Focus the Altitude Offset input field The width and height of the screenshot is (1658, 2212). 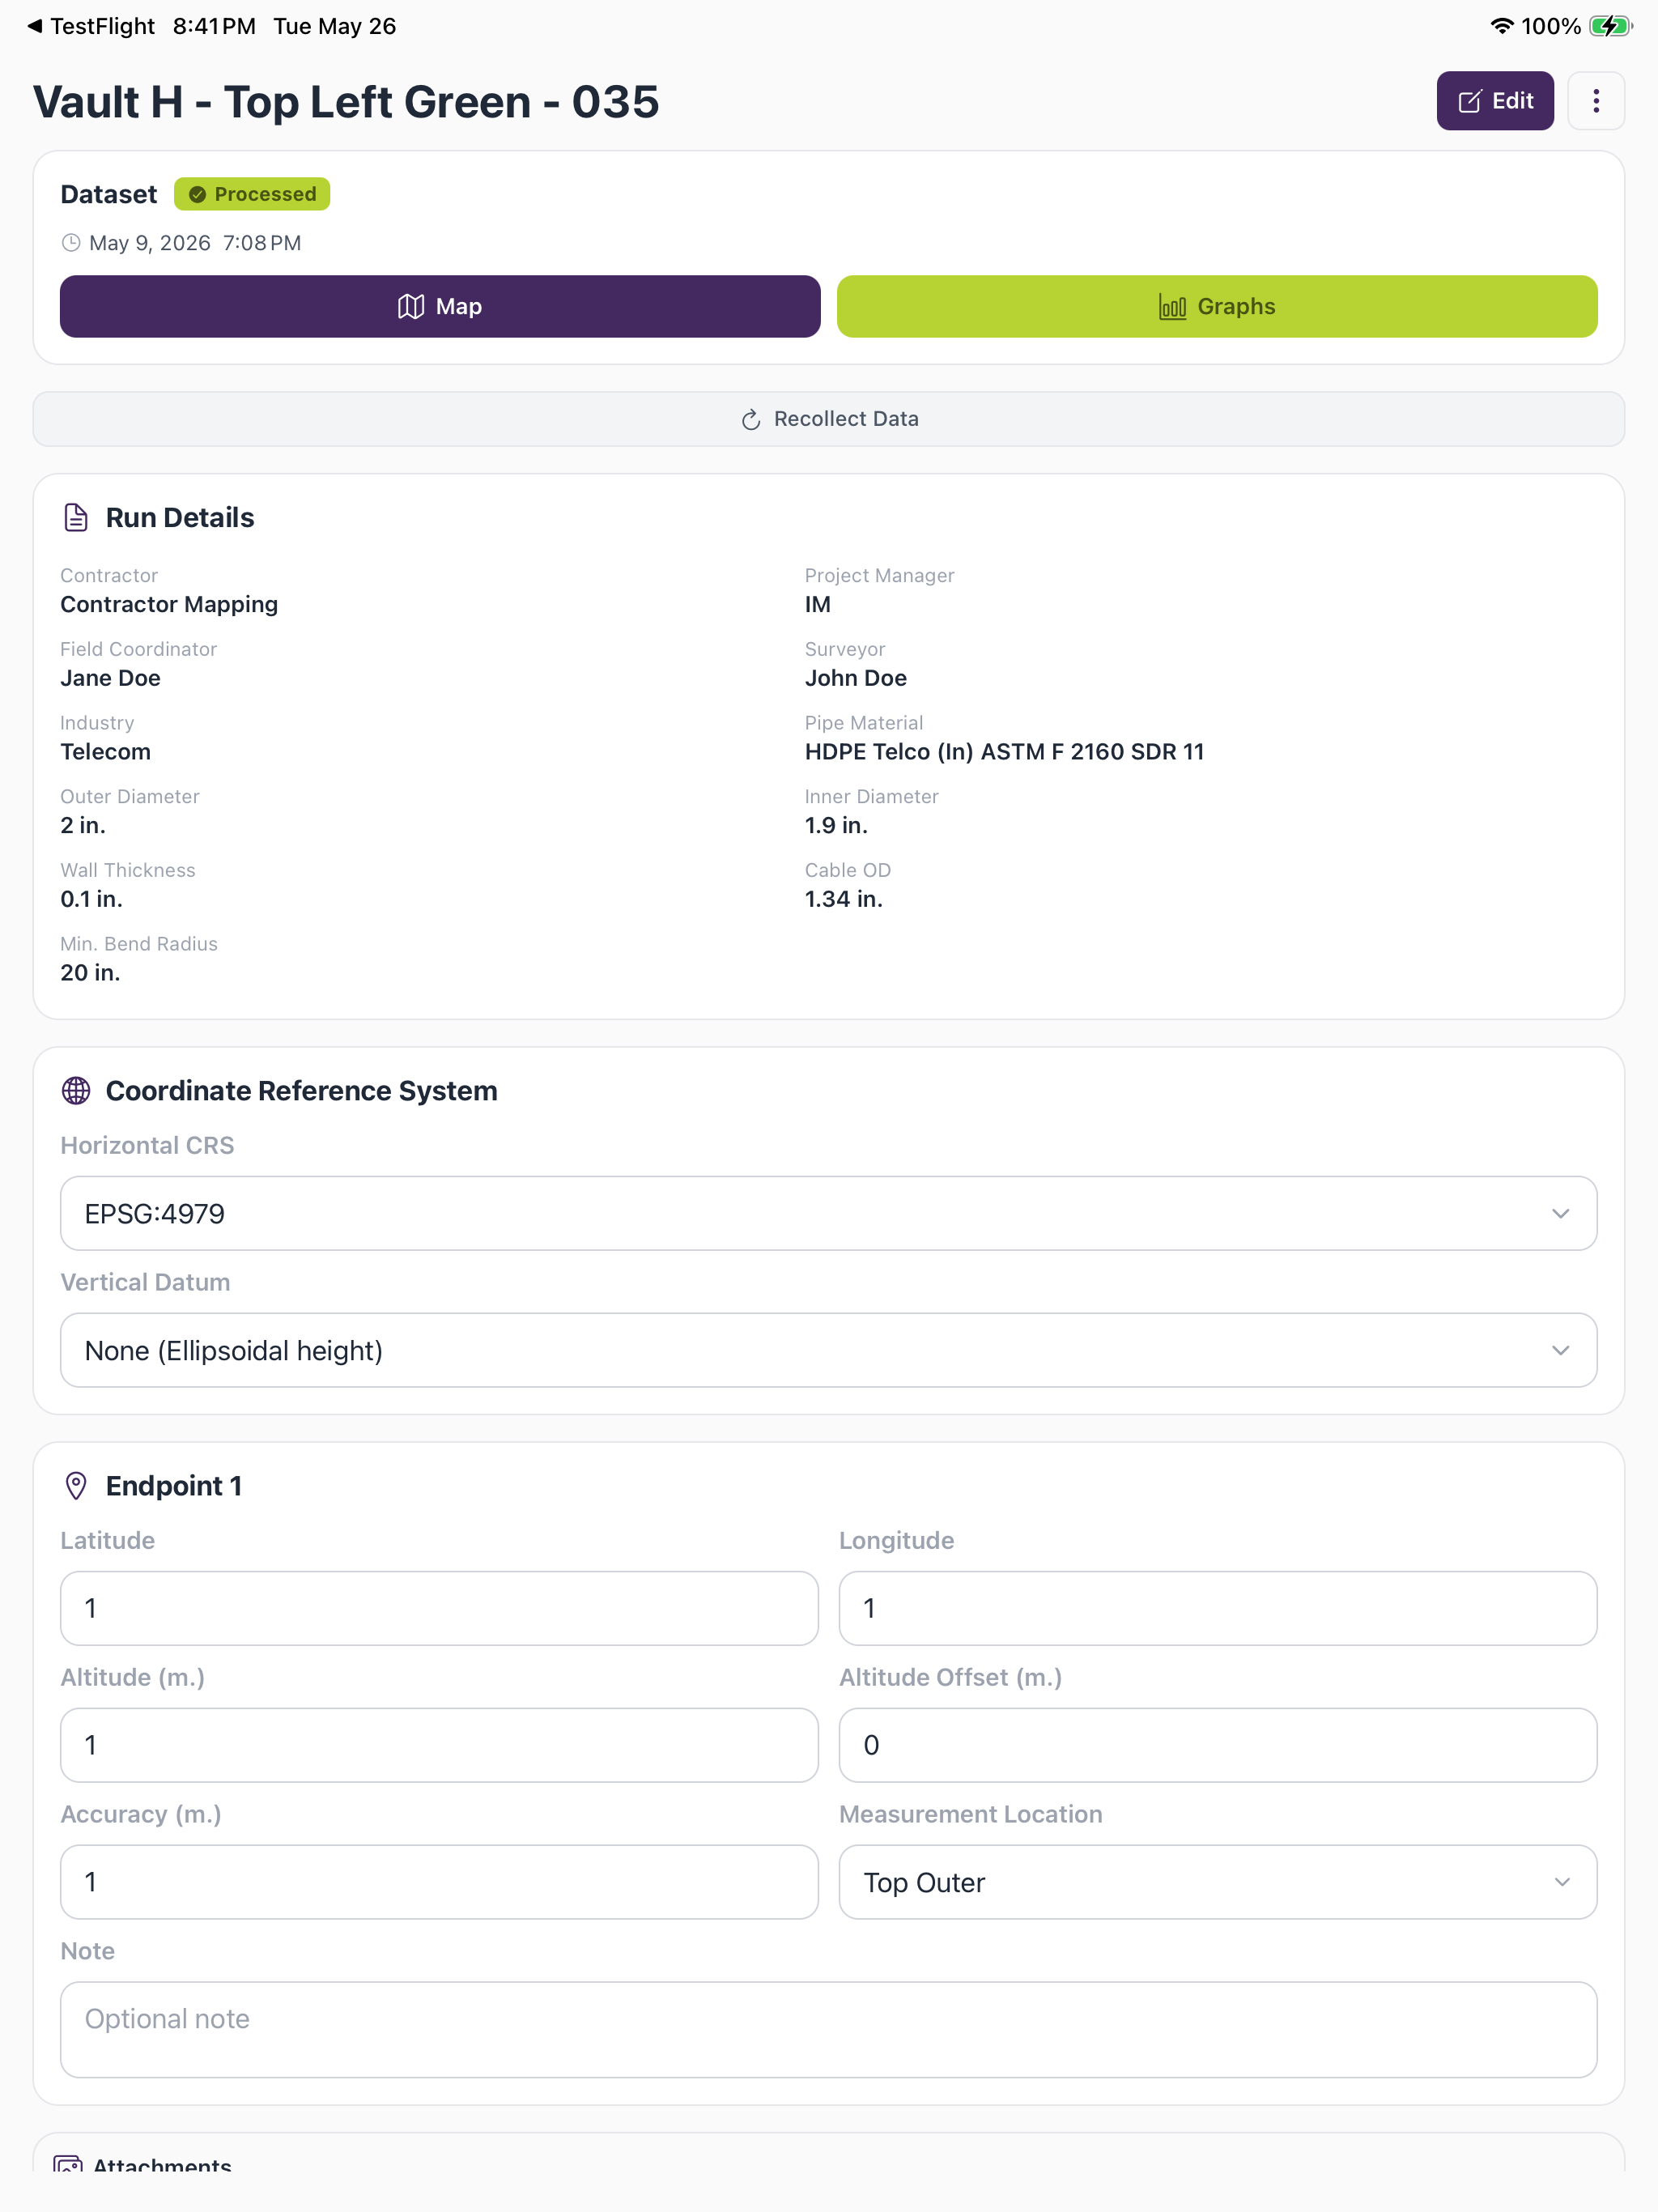[x=1217, y=1745]
